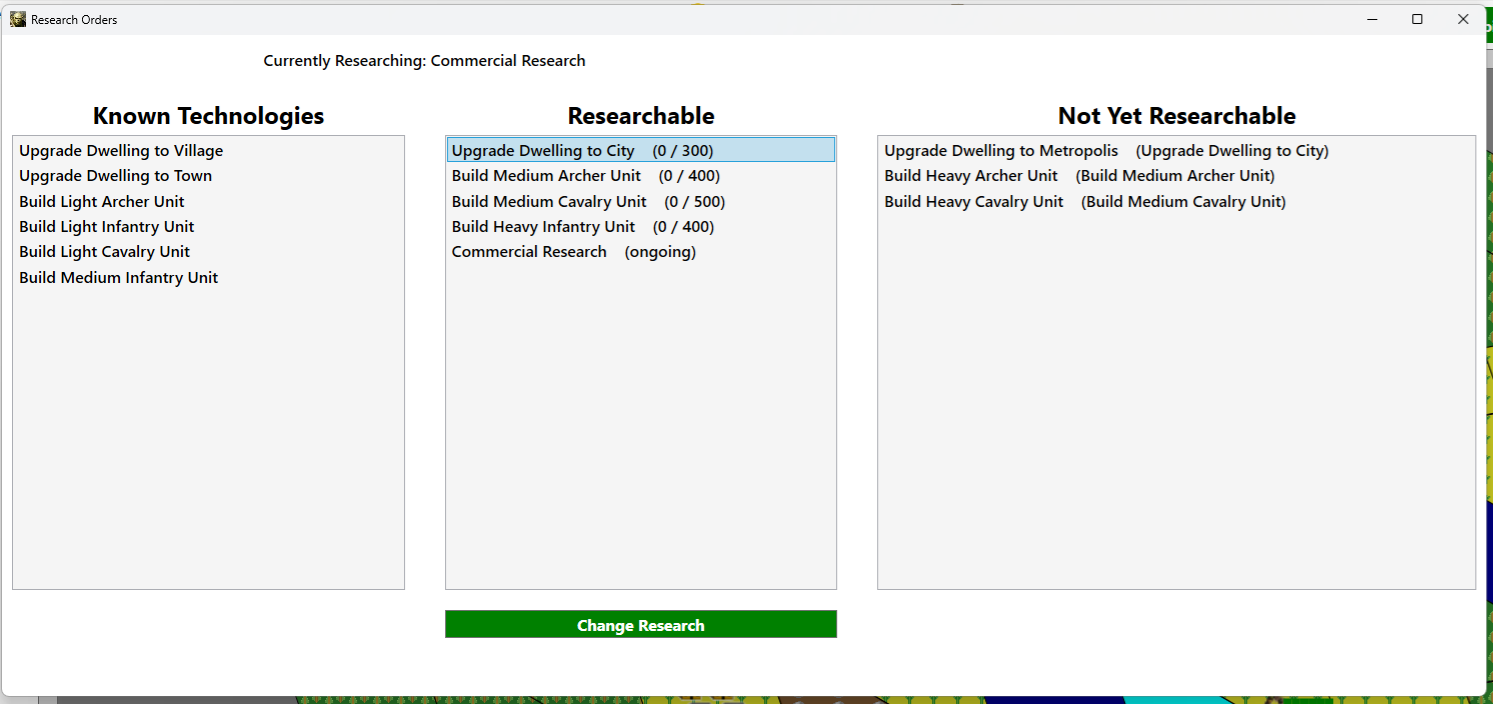Select Build Heavy Infantry Unit entry
The width and height of the screenshot is (1493, 704).
[x=582, y=227]
